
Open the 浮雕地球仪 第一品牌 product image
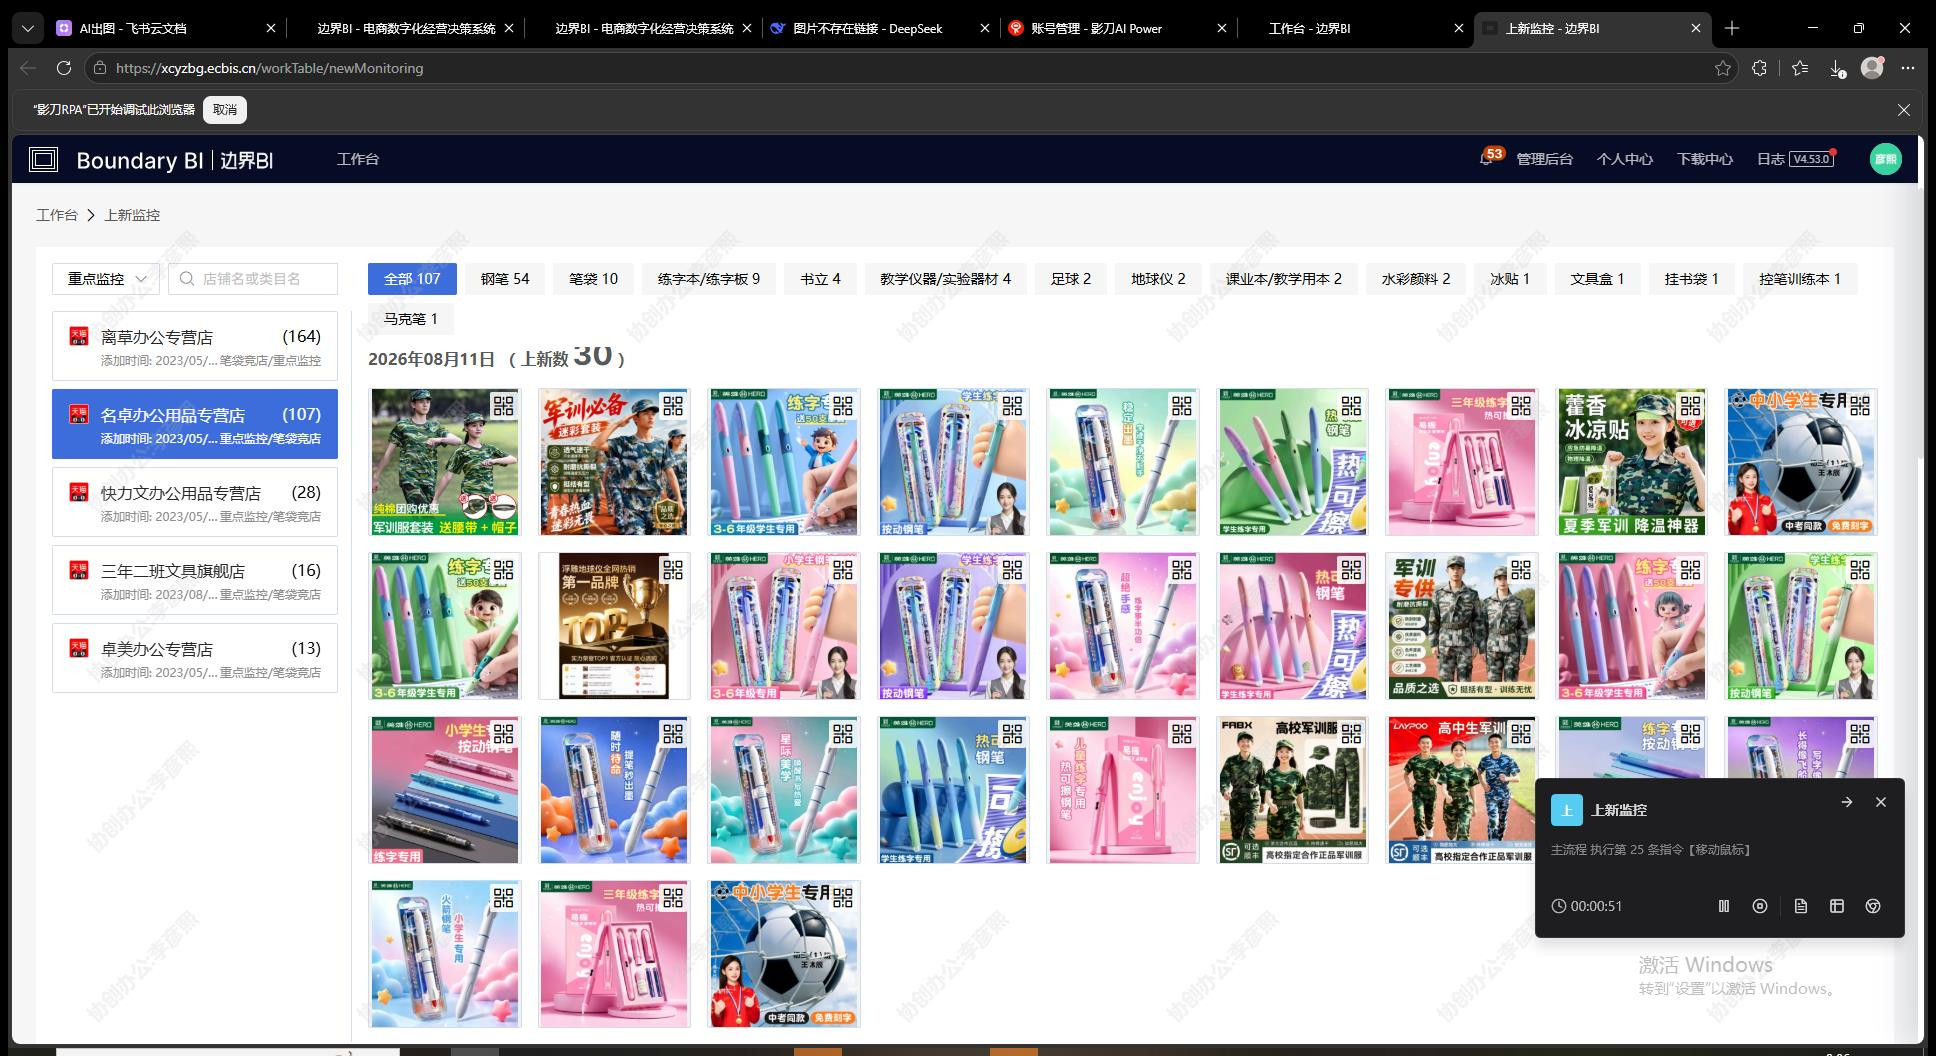tap(614, 626)
